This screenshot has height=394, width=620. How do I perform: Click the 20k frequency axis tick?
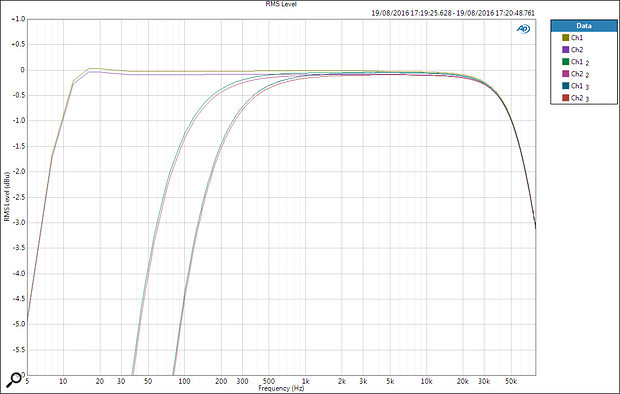pyautogui.click(x=463, y=381)
